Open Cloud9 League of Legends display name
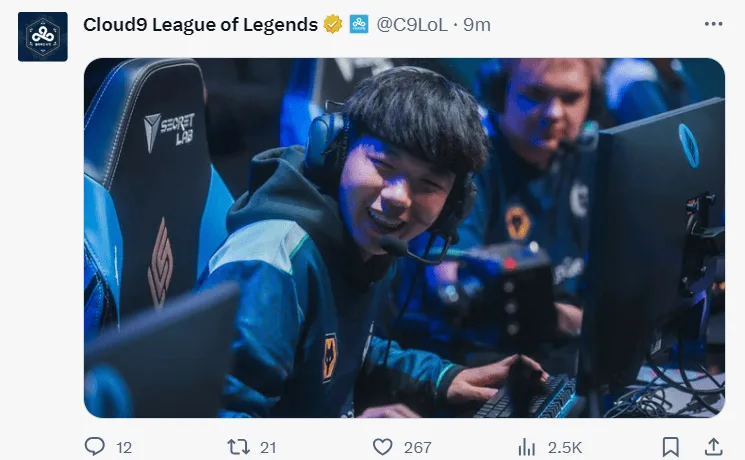Screen dimensions: 745x460 (200, 25)
